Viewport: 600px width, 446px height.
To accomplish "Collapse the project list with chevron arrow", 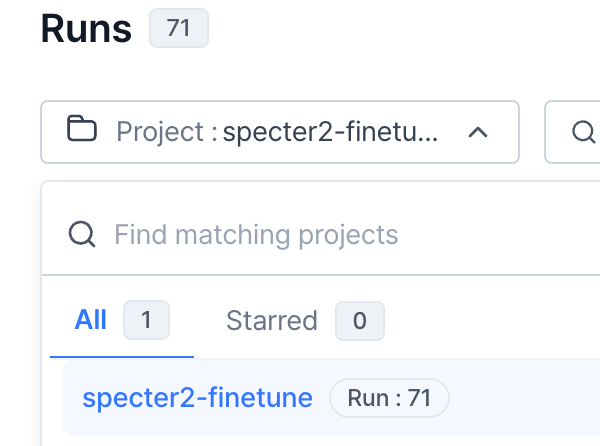I will click(478, 133).
